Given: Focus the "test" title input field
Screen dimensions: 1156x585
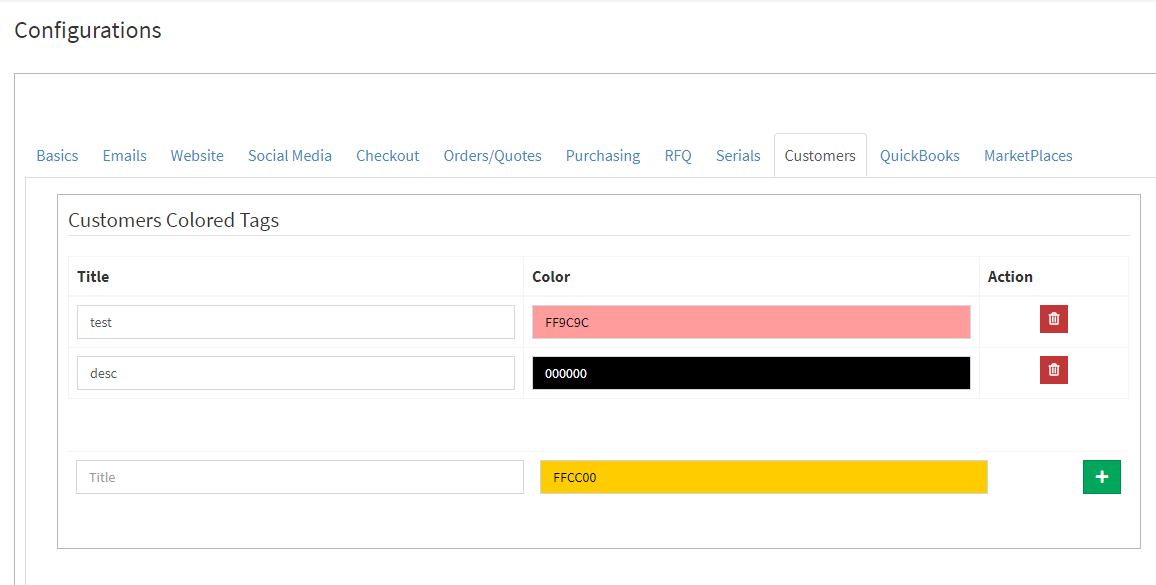Looking at the screenshot, I should click(x=296, y=322).
